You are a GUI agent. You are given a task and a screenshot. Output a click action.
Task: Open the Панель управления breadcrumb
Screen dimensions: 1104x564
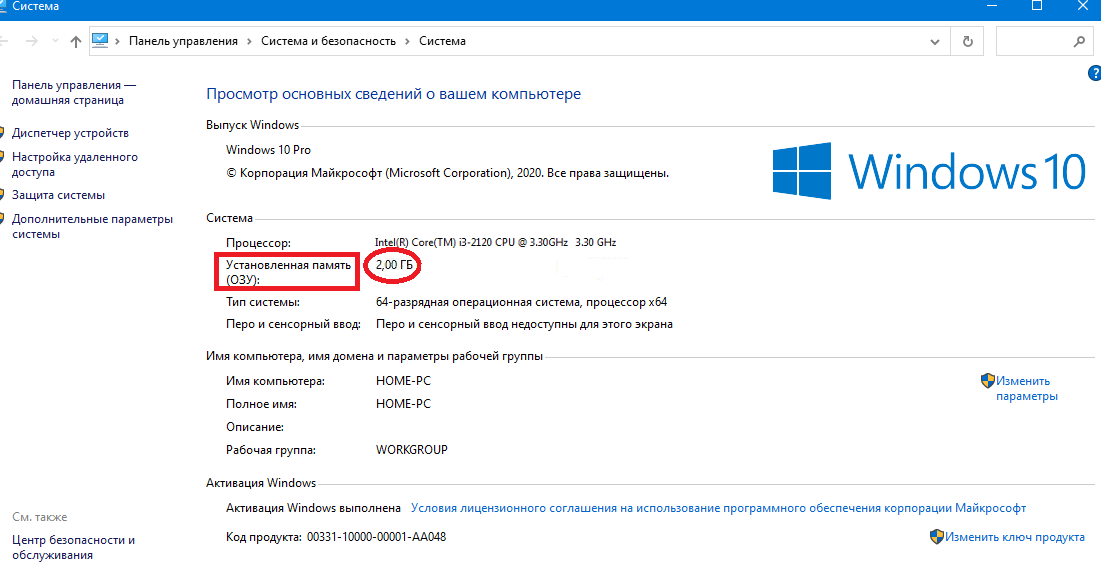(183, 41)
